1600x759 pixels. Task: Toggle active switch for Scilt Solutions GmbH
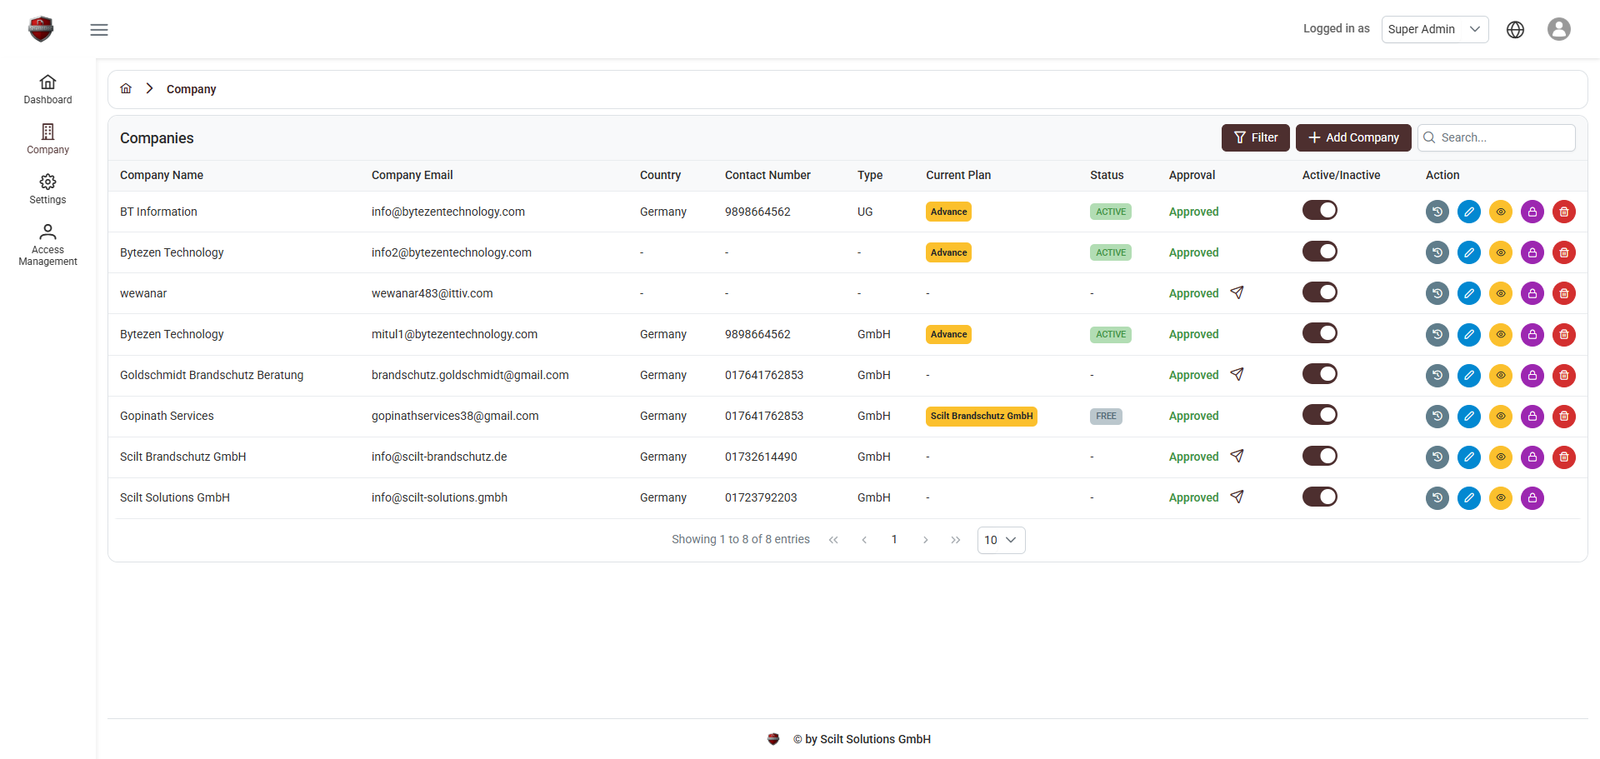1320,497
